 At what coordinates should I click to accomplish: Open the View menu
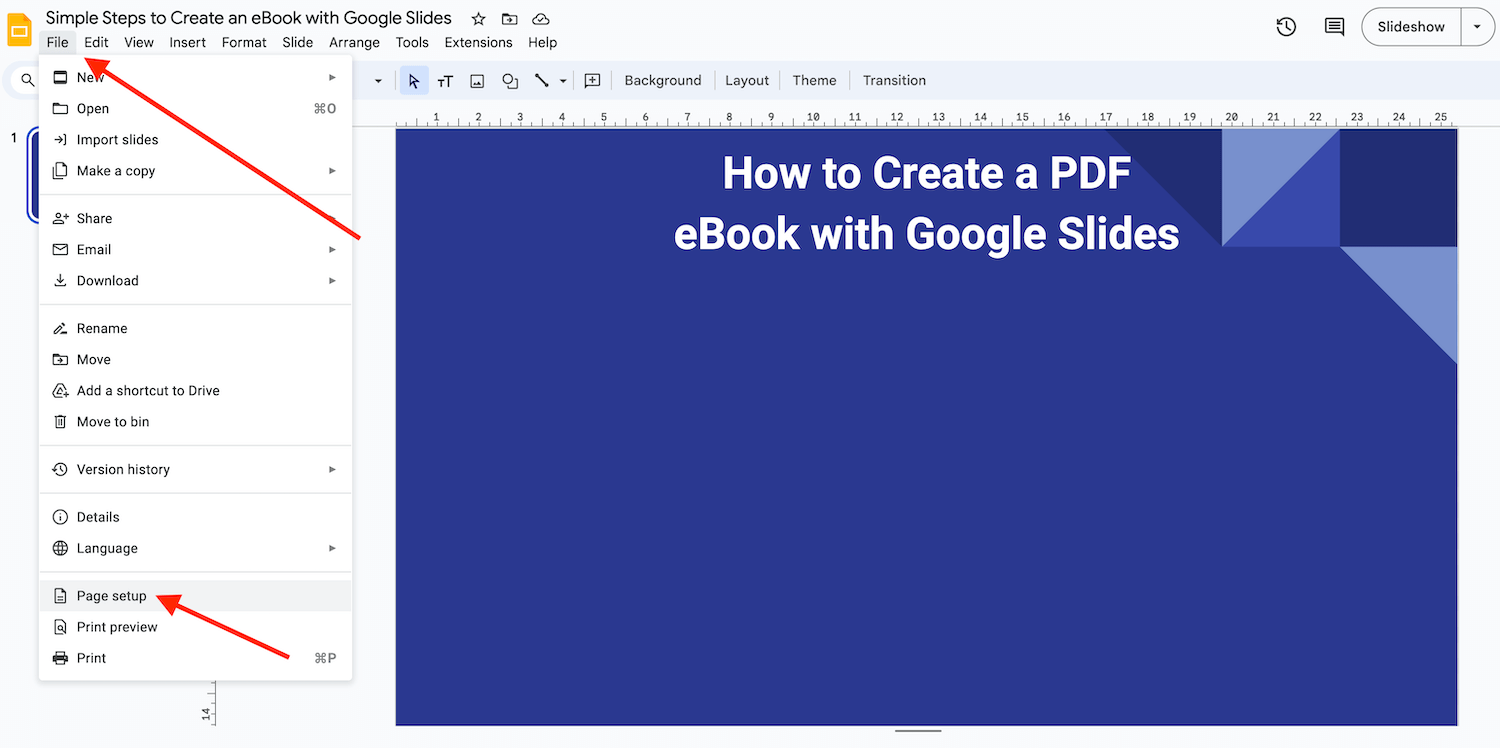(139, 42)
